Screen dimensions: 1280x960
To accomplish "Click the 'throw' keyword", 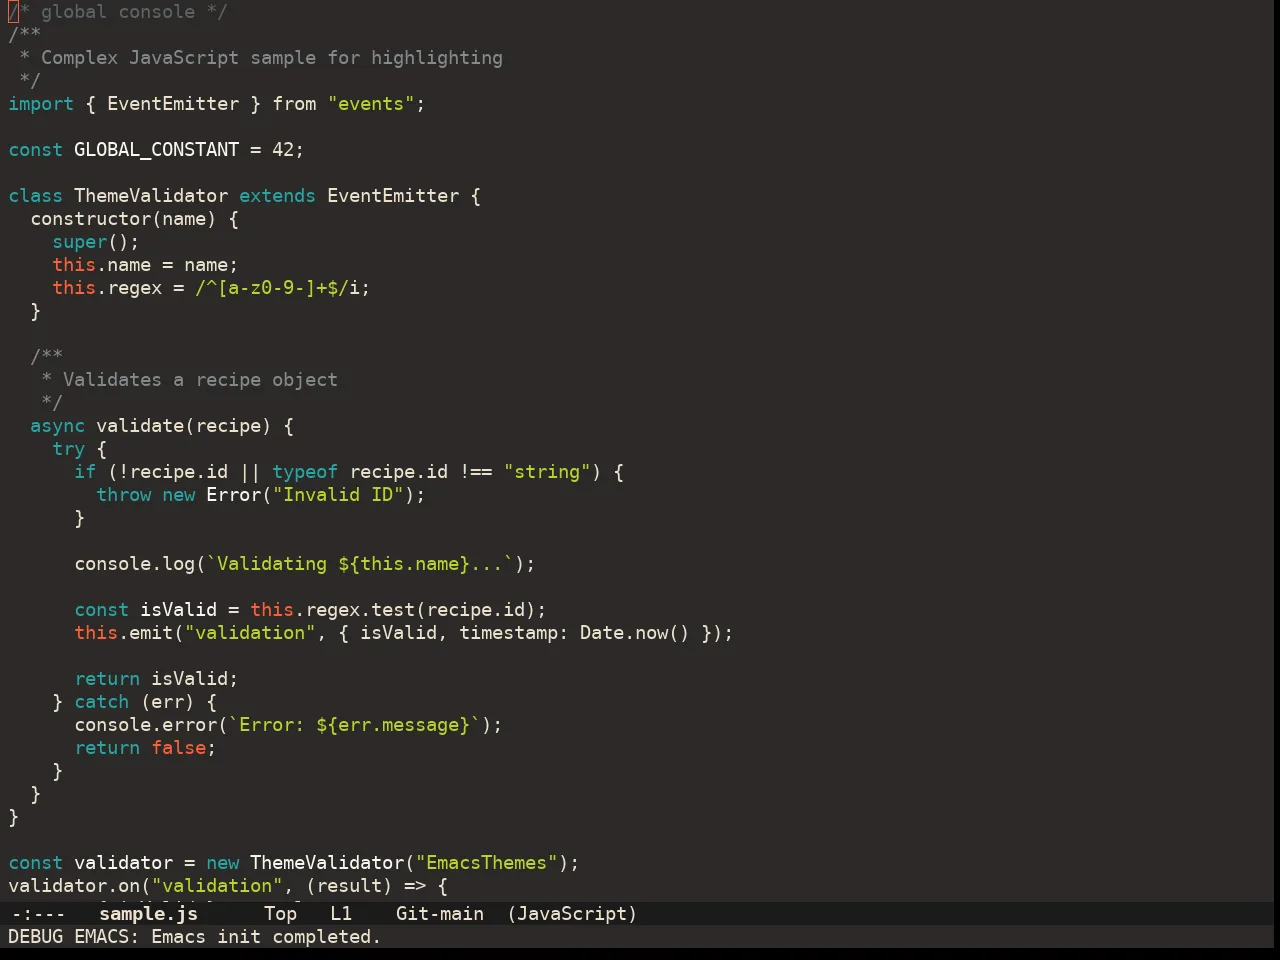I will [x=124, y=494].
